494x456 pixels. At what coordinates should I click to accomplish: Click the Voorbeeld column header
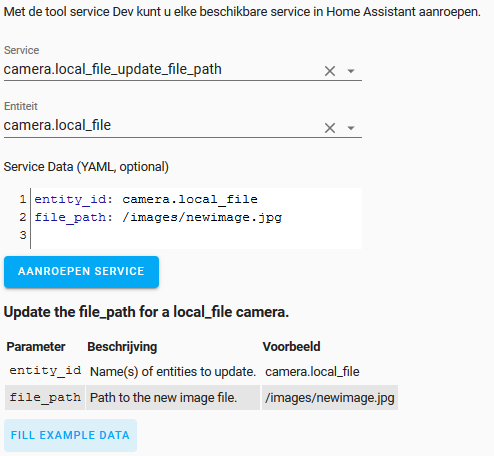point(291,347)
